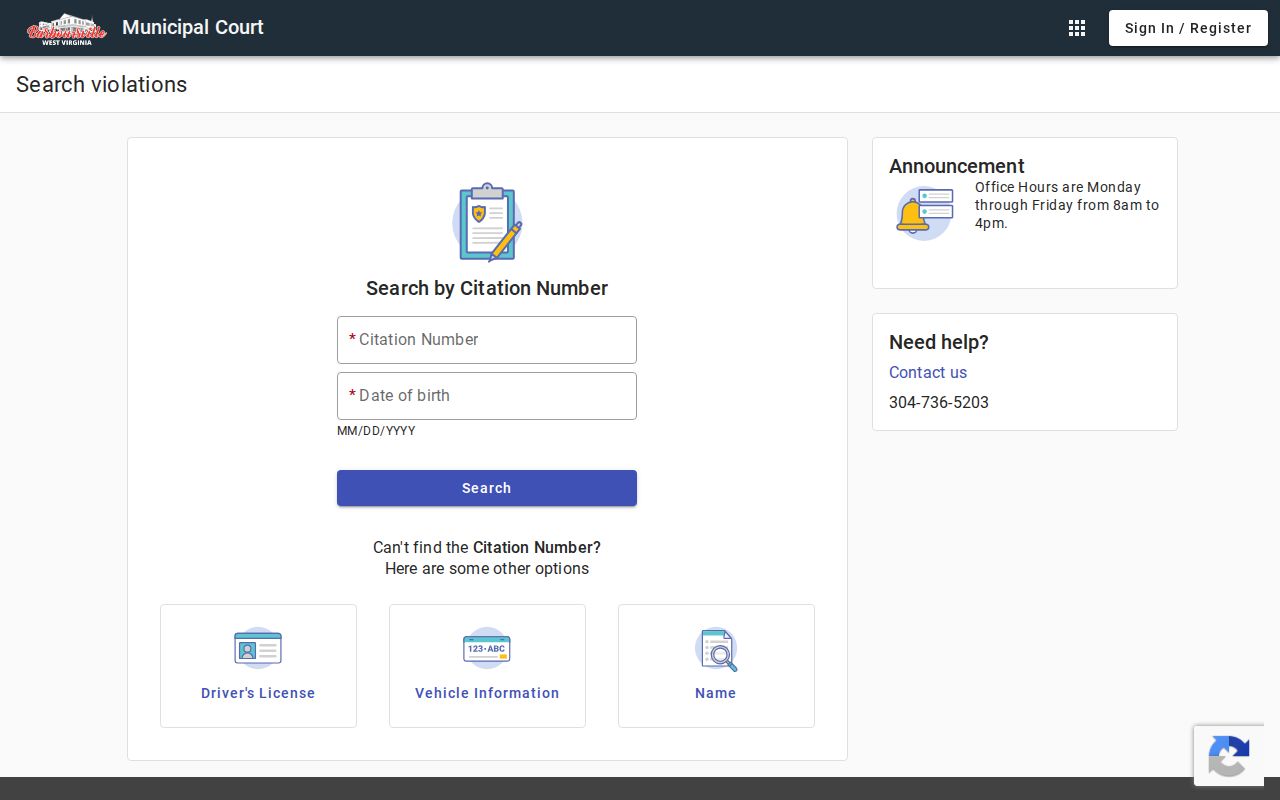Open the Contact us link
The height and width of the screenshot is (800, 1280).
tap(928, 372)
